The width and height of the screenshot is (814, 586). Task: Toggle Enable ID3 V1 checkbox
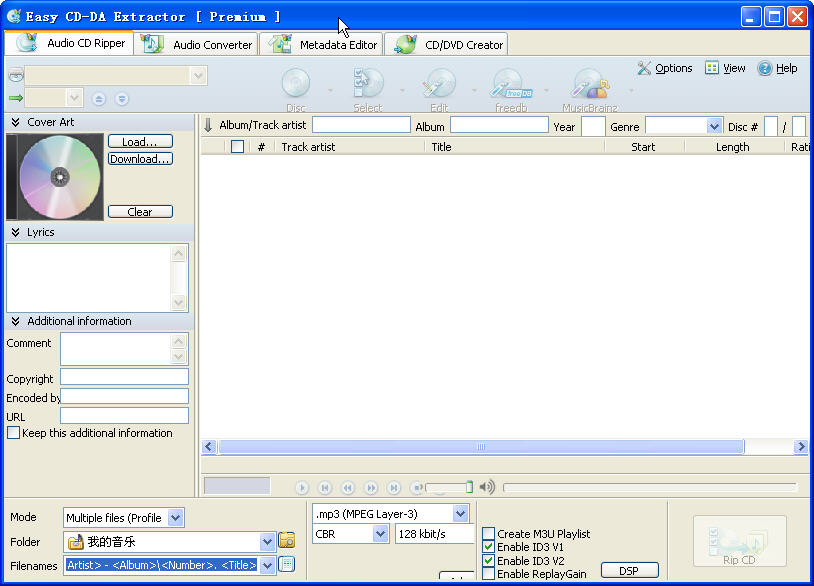pos(488,547)
